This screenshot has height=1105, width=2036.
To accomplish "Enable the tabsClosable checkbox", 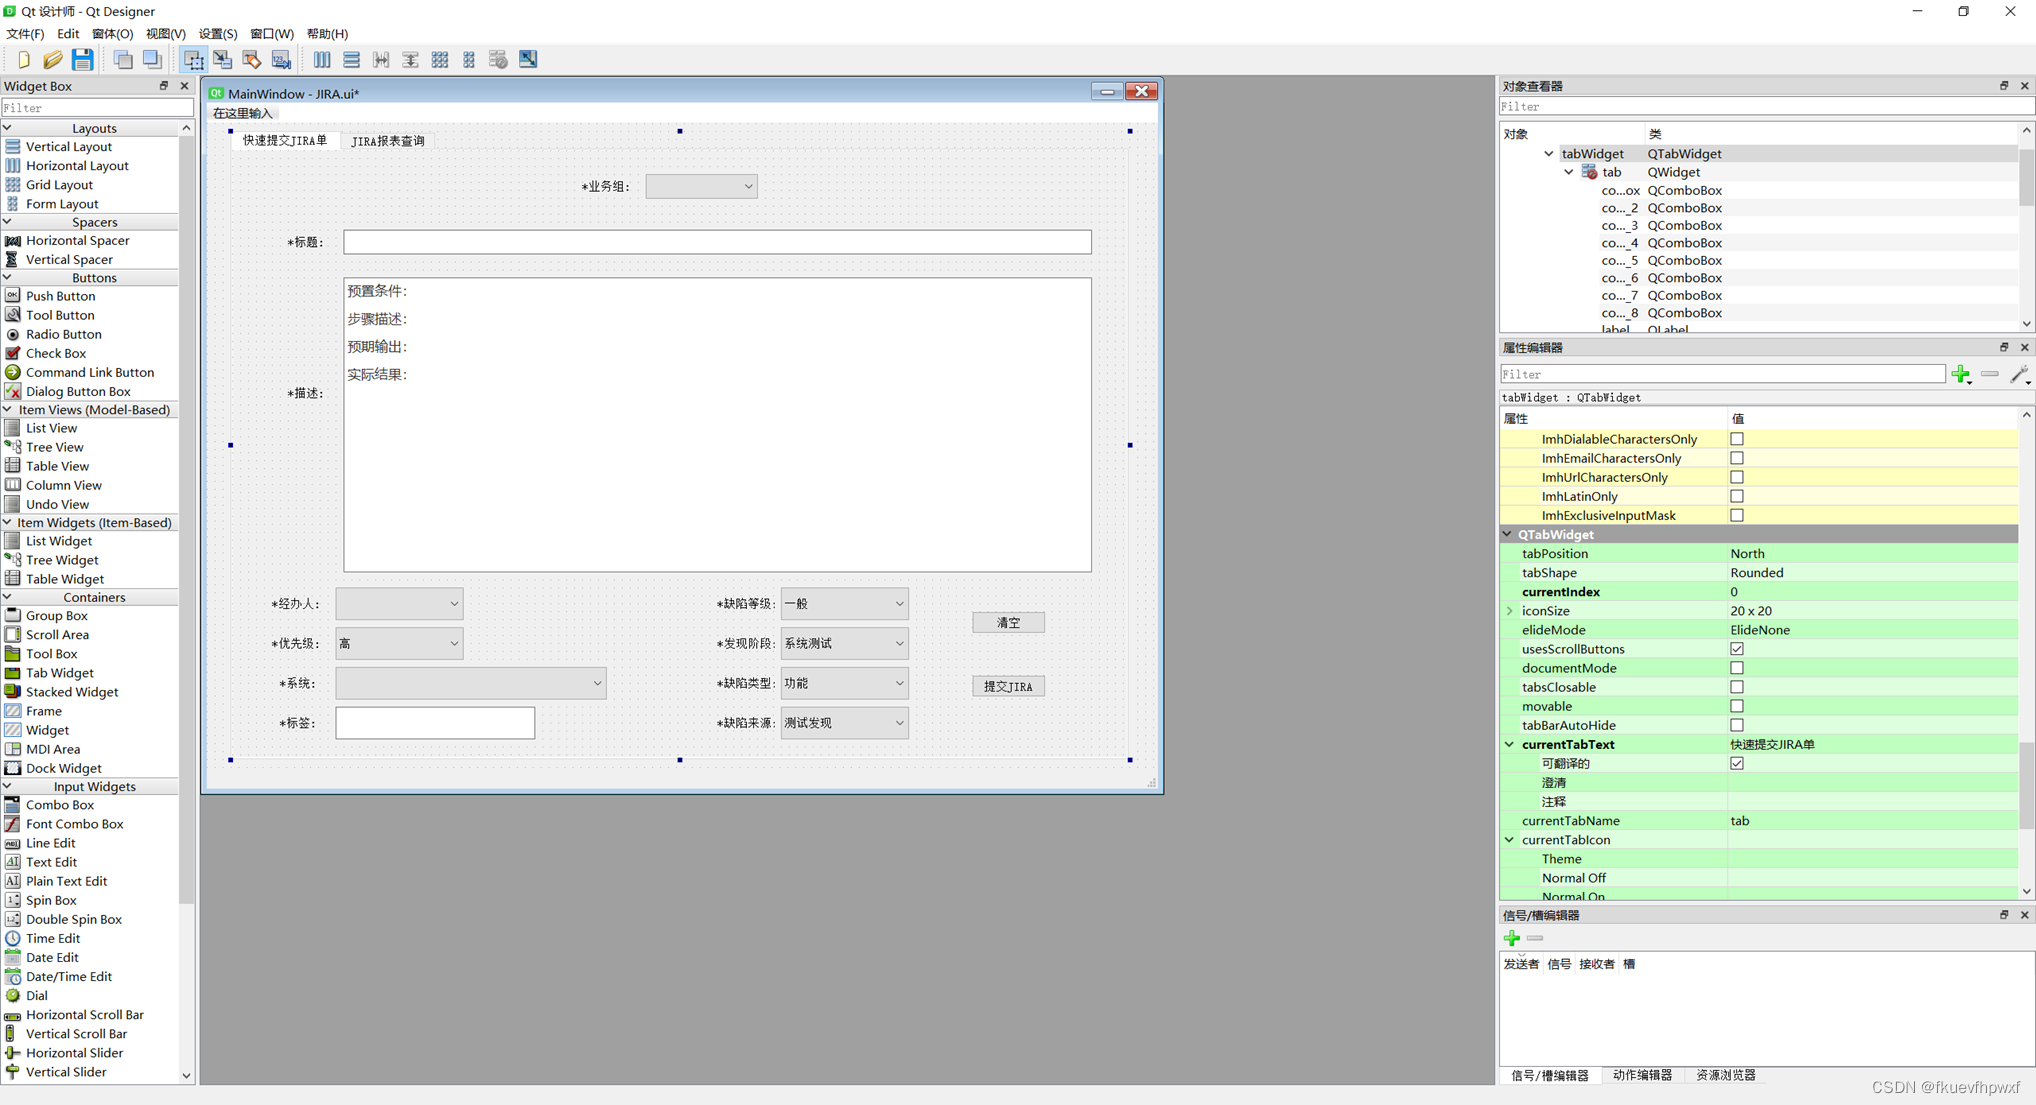I will tap(1737, 687).
